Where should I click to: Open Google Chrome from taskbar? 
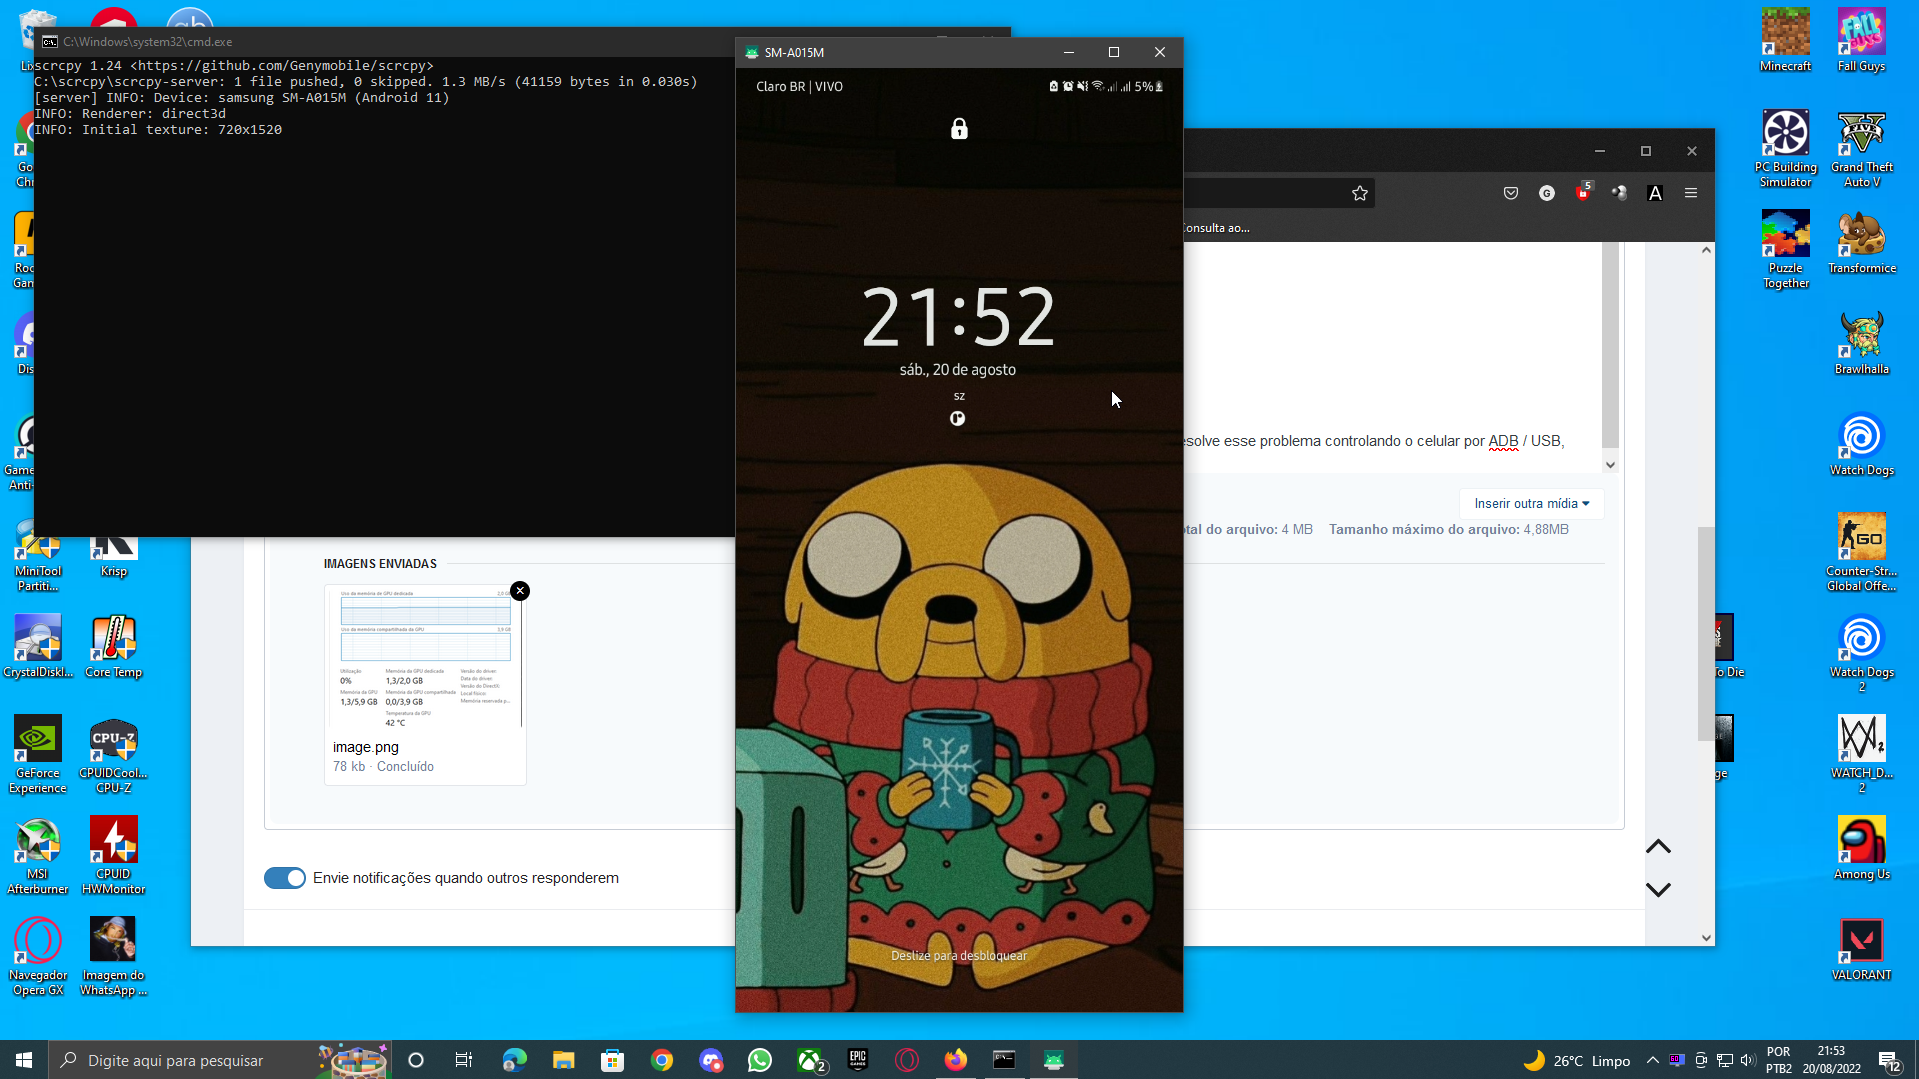tap(661, 1060)
